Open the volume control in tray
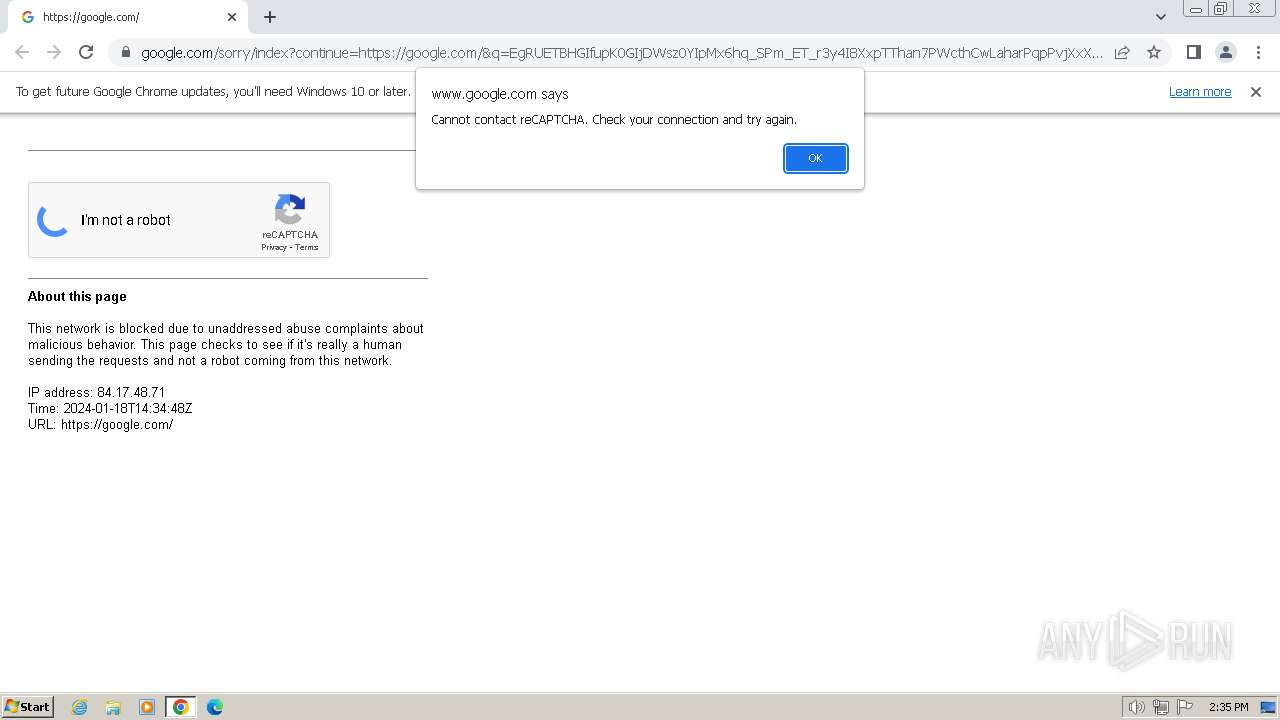This screenshot has height=720, width=1280. tap(1137, 707)
